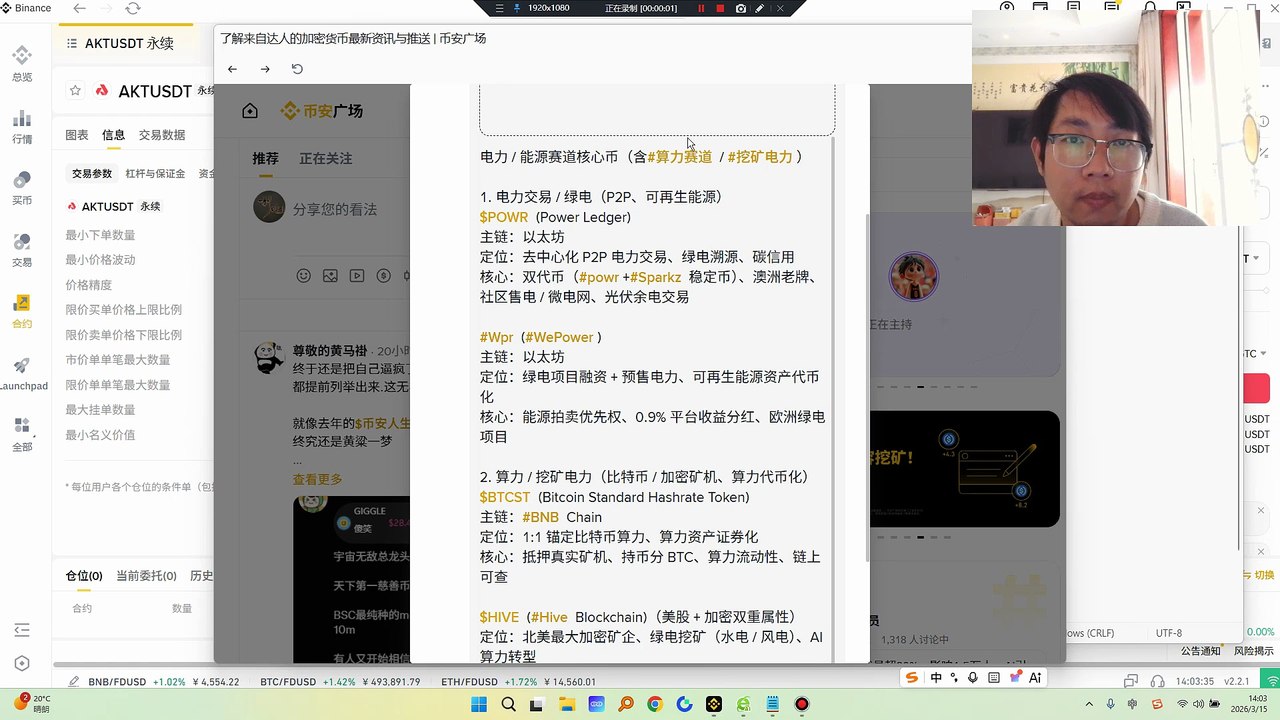This screenshot has width=1280, height=720.
Task: Collapse sidebar with the menu toggle icon
Action: coord(22,630)
